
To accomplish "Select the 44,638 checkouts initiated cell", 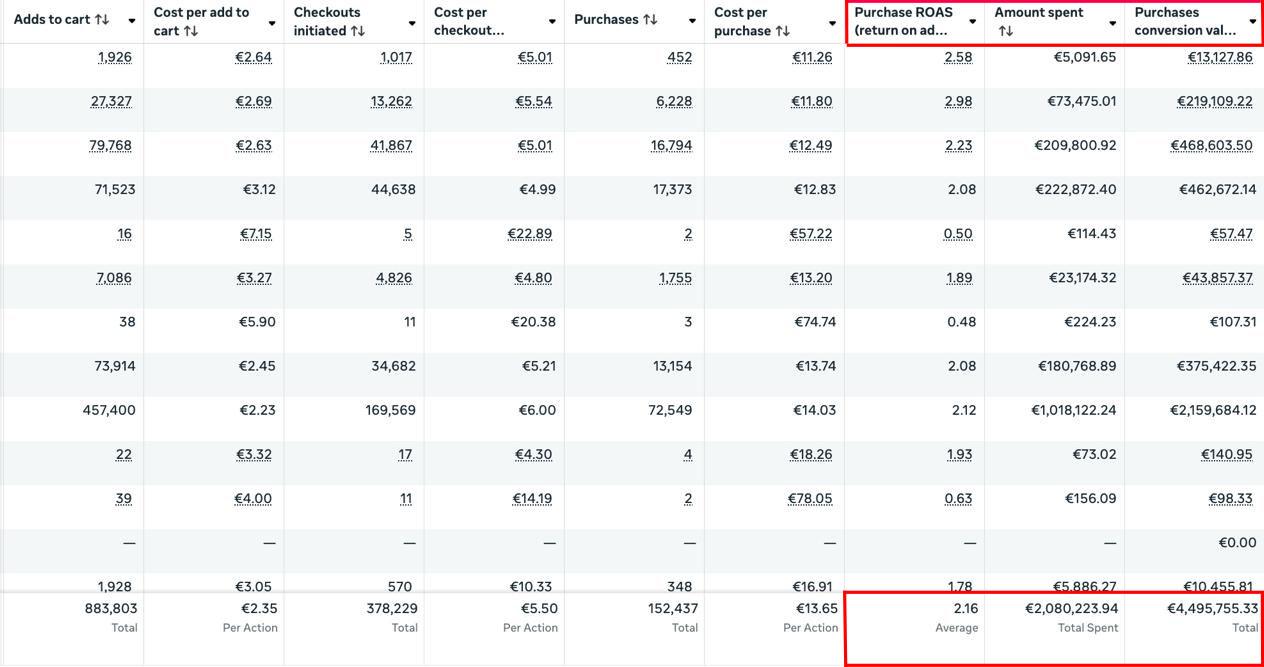I will (x=393, y=189).
